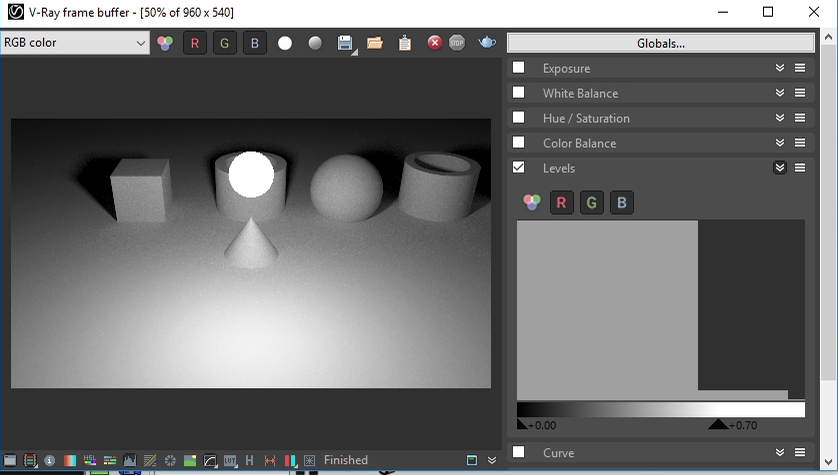This screenshot has height=475, width=838.
Task: Enable the Exposure checkbox
Action: (518, 68)
